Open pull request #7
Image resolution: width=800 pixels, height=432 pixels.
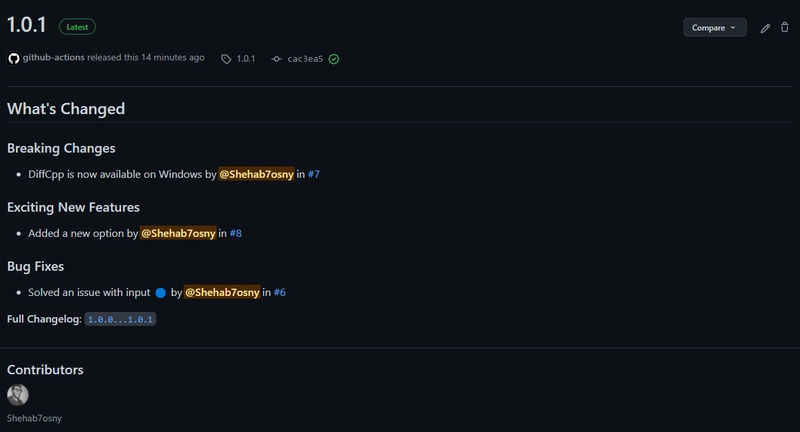[314, 174]
